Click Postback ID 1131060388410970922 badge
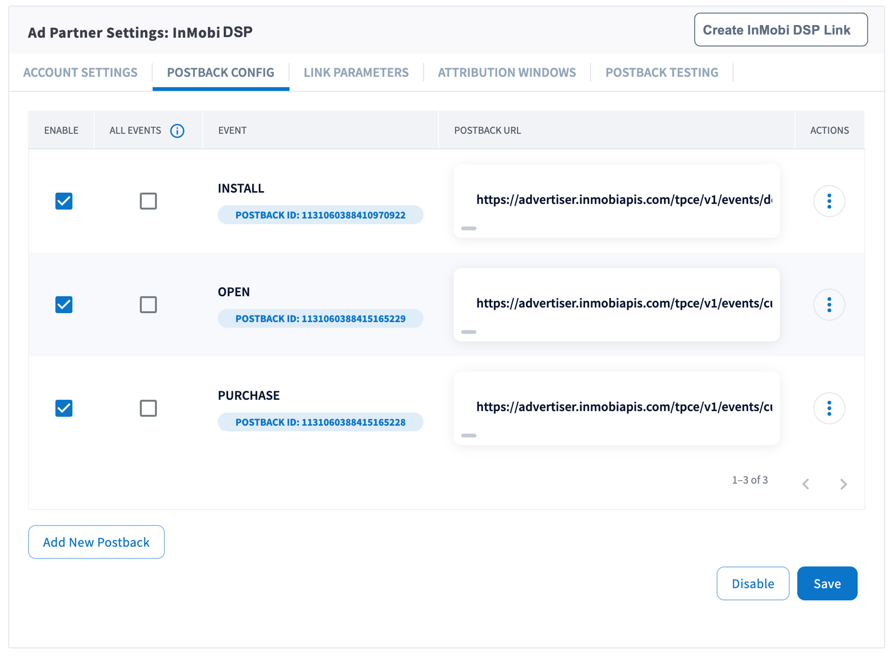Image resolution: width=892 pixels, height=658 pixels. 320,215
